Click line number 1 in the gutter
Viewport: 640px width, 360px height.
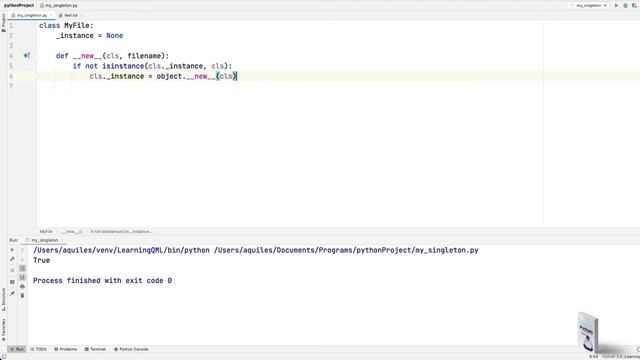(x=11, y=25)
